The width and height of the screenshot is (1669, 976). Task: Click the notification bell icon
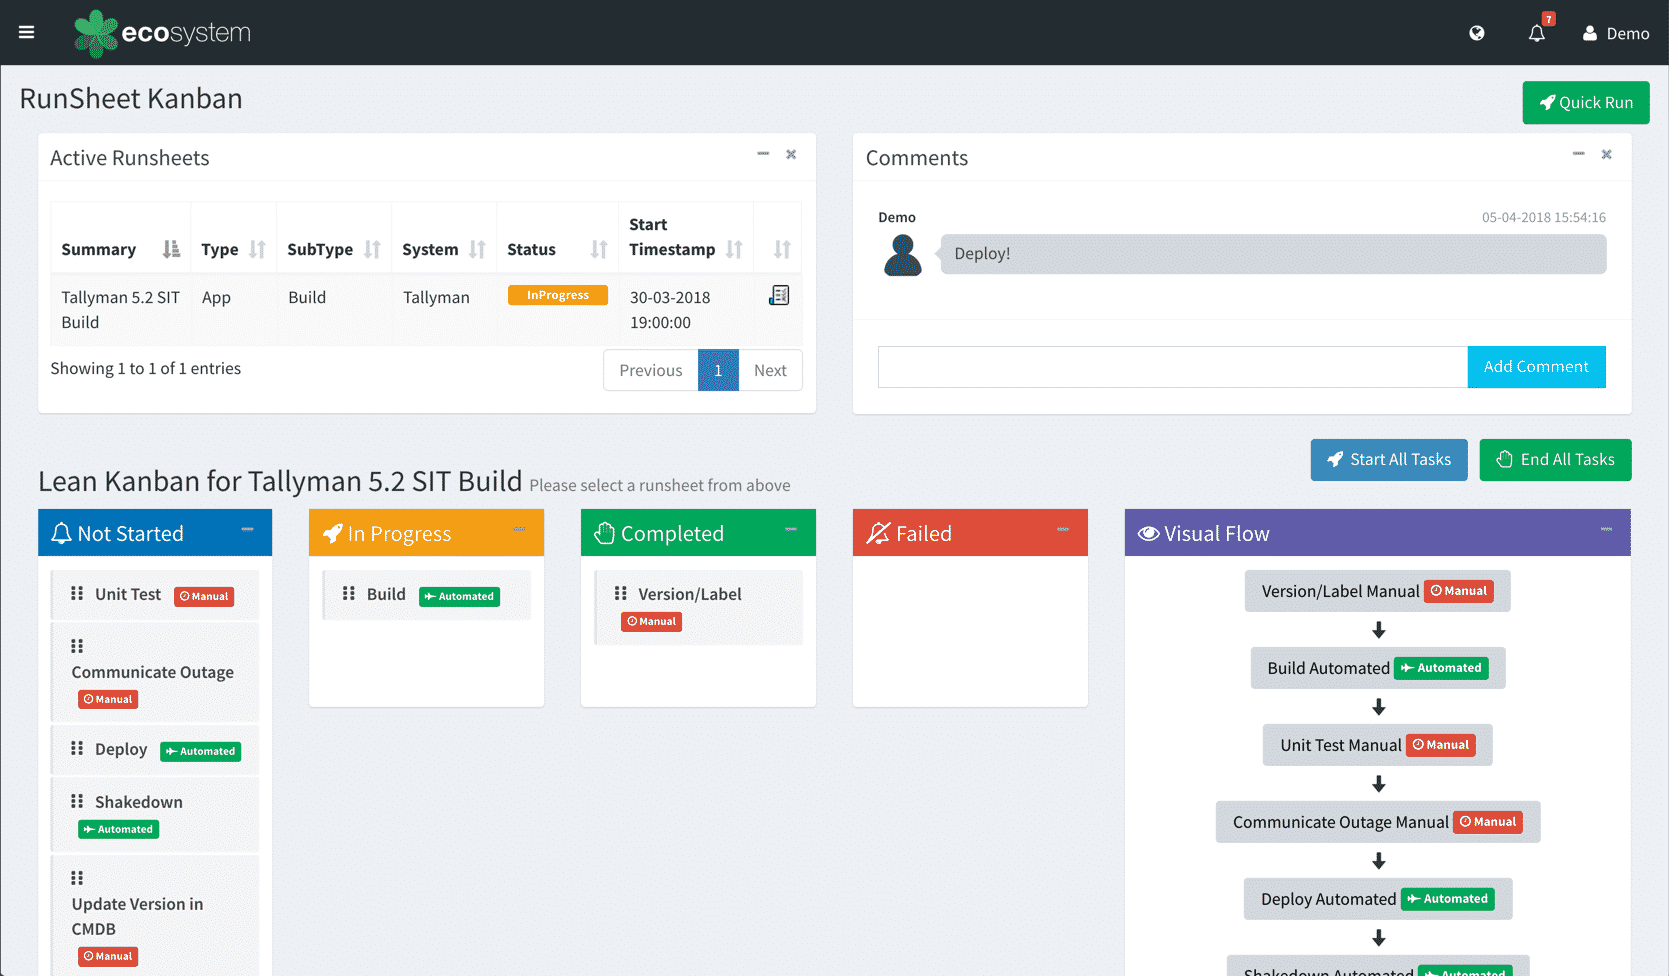[1537, 33]
